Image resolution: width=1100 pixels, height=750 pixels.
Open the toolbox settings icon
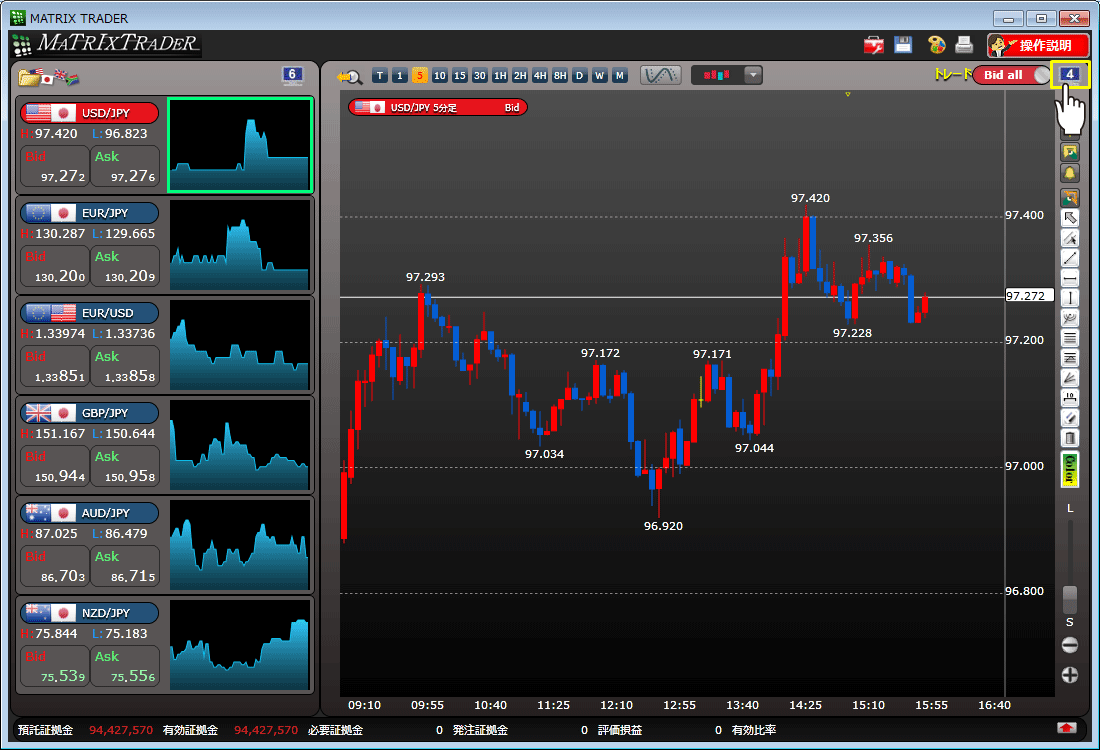tap(873, 45)
